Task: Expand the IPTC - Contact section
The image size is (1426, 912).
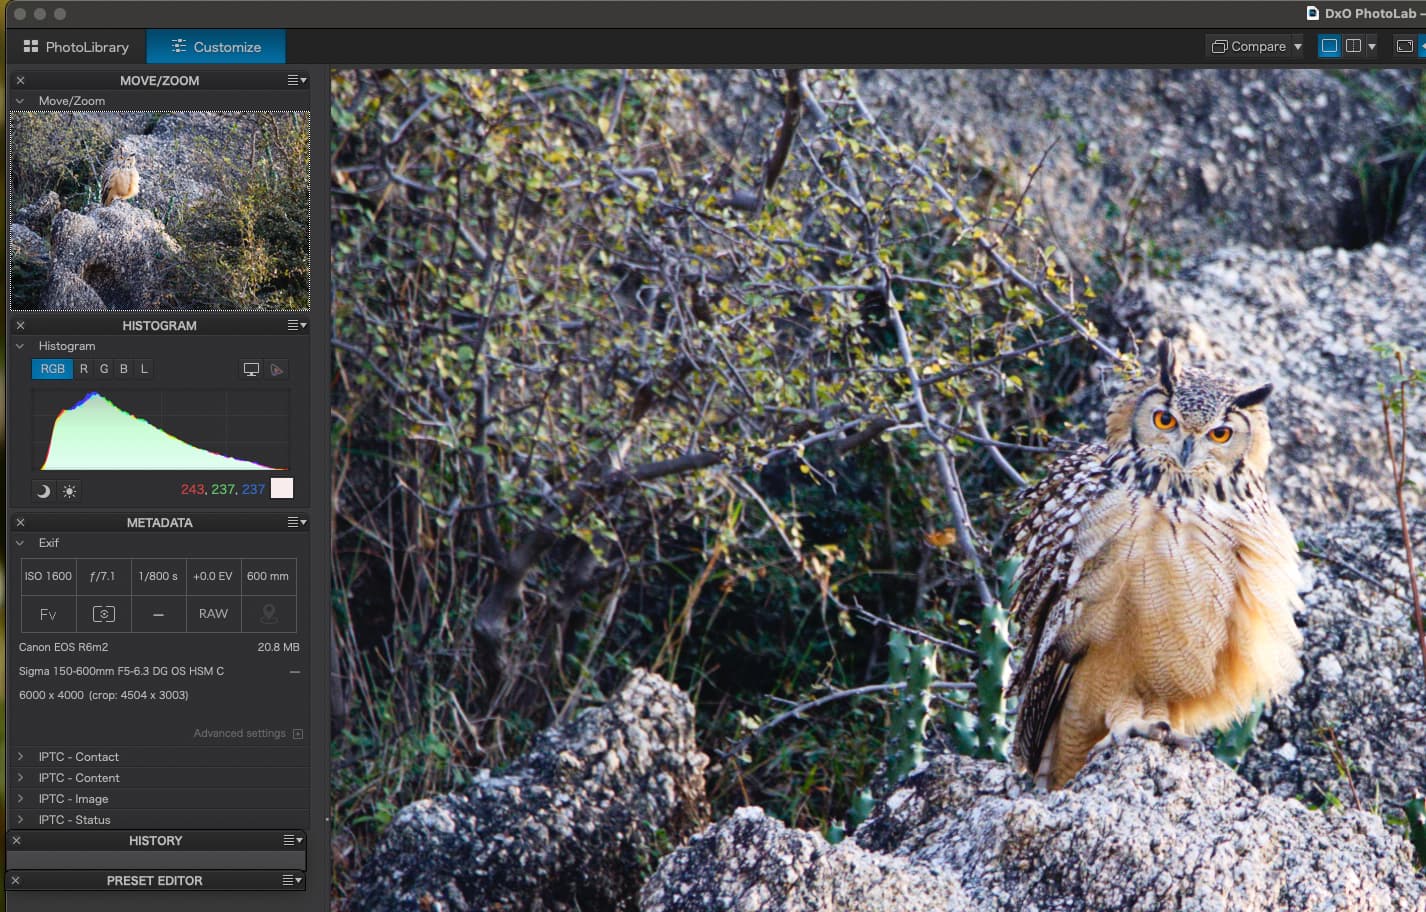Action: pos(160,757)
